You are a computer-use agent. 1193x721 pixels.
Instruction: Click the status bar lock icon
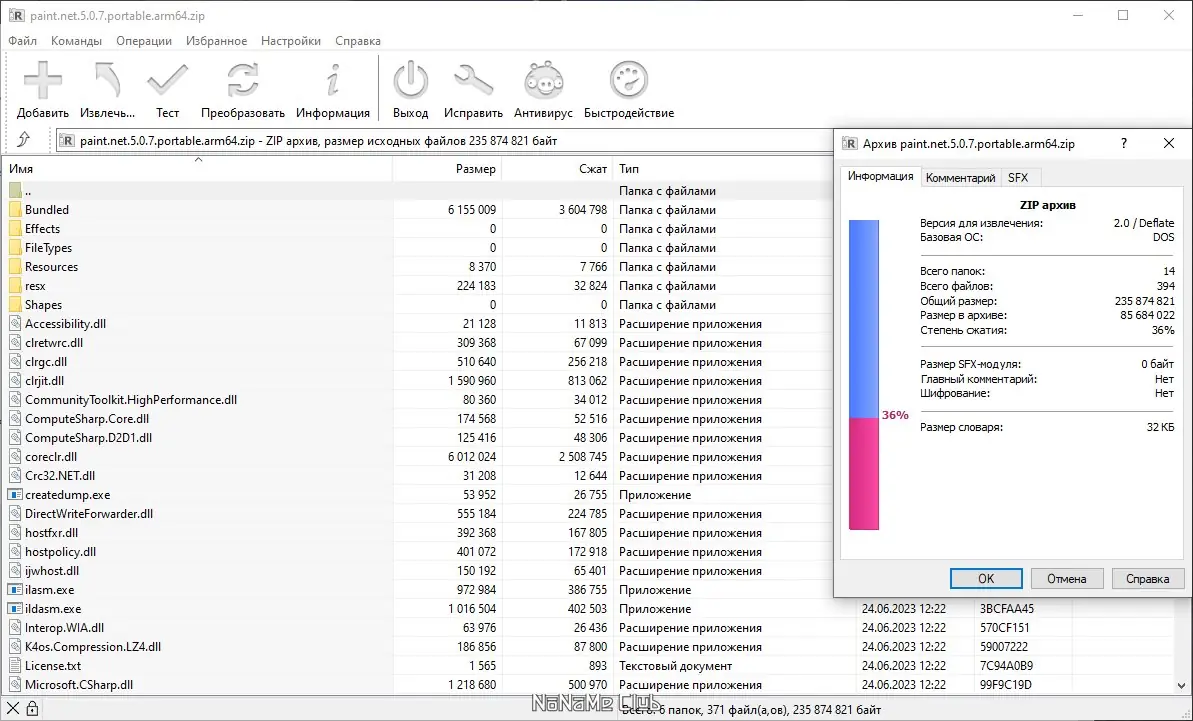pyautogui.click(x=33, y=710)
